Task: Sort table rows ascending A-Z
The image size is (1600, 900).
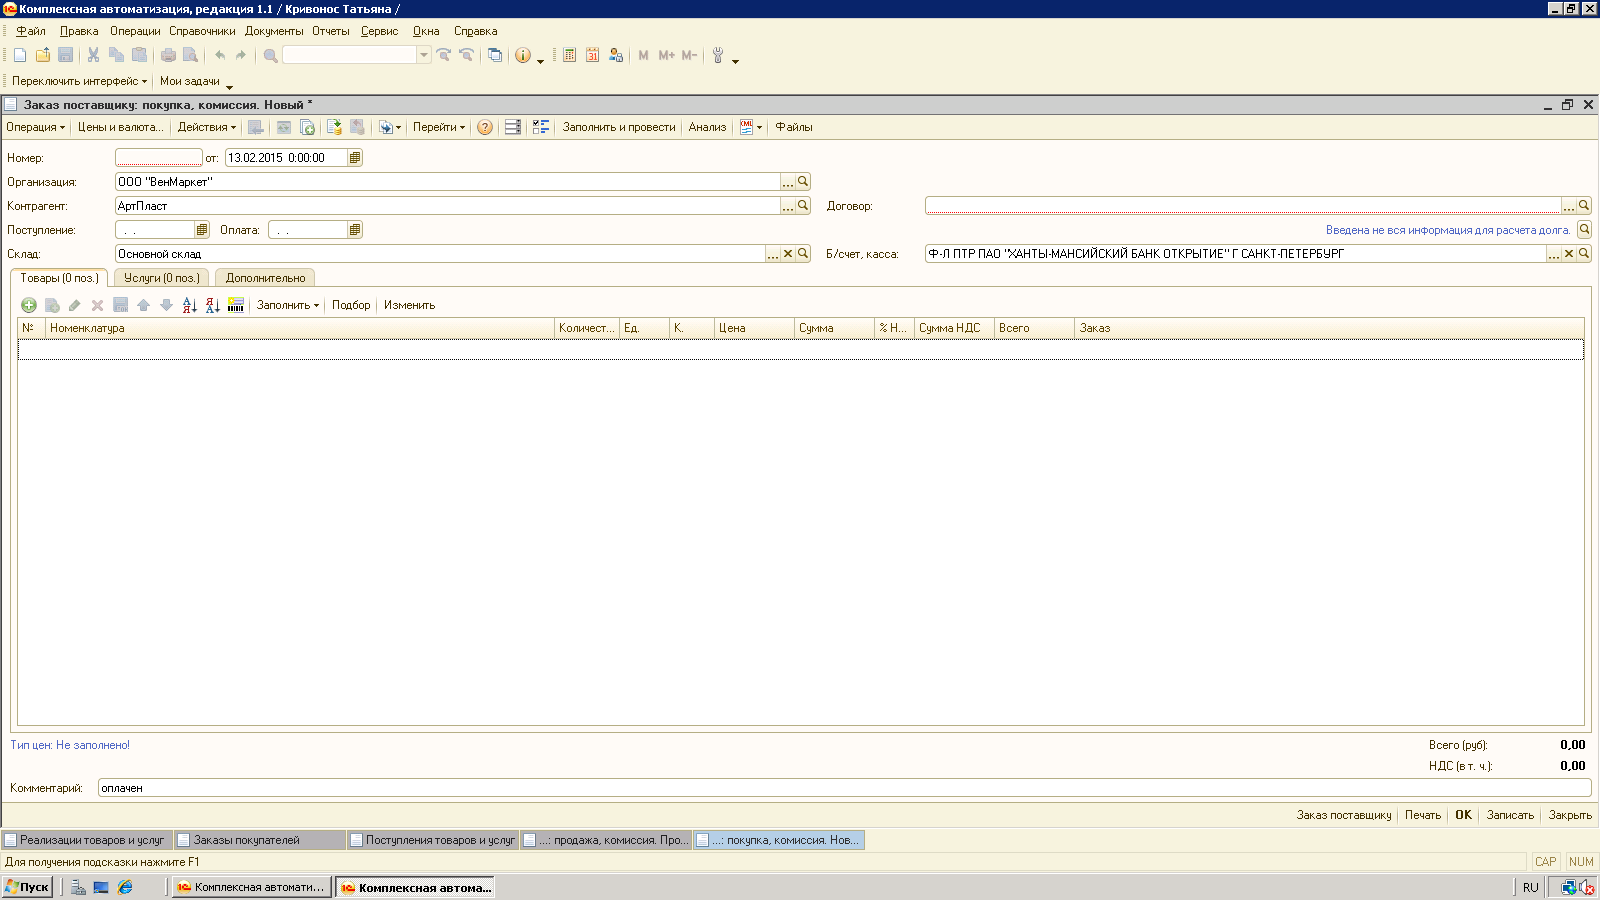Action: [x=190, y=305]
